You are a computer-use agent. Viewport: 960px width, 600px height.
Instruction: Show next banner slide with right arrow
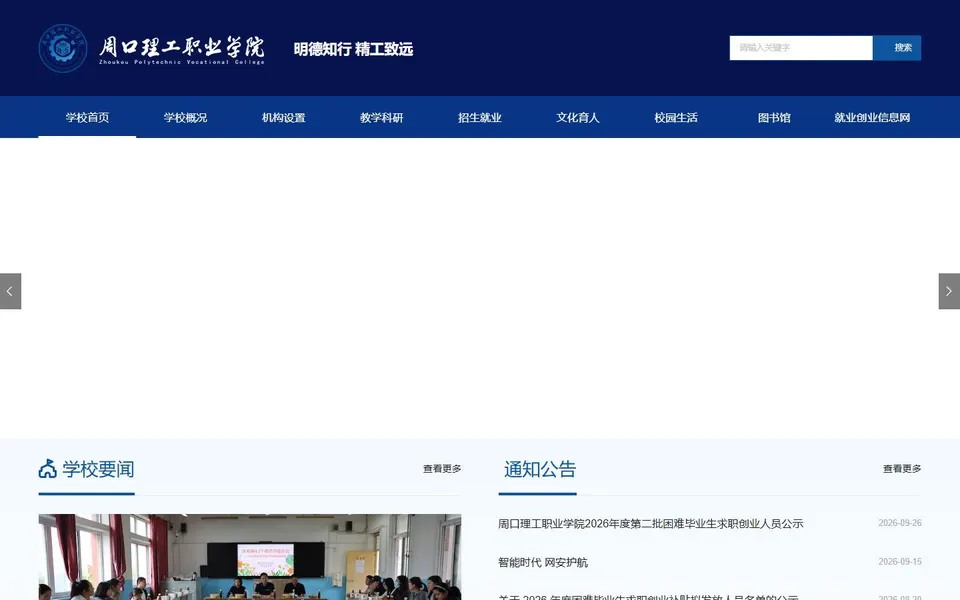pos(949,291)
